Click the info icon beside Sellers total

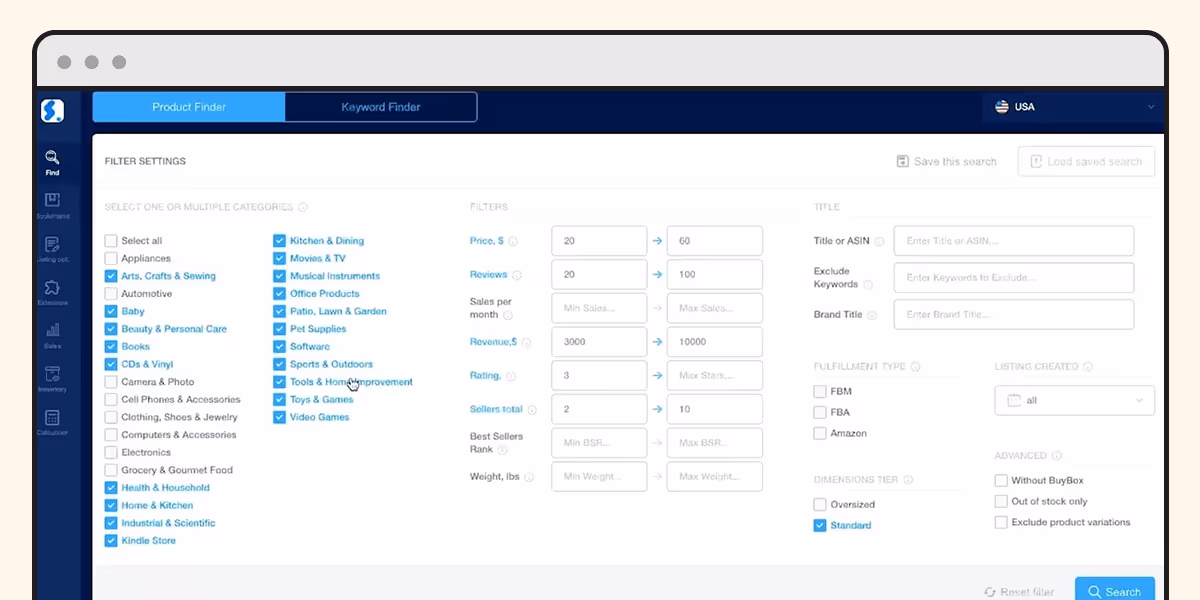click(x=532, y=410)
